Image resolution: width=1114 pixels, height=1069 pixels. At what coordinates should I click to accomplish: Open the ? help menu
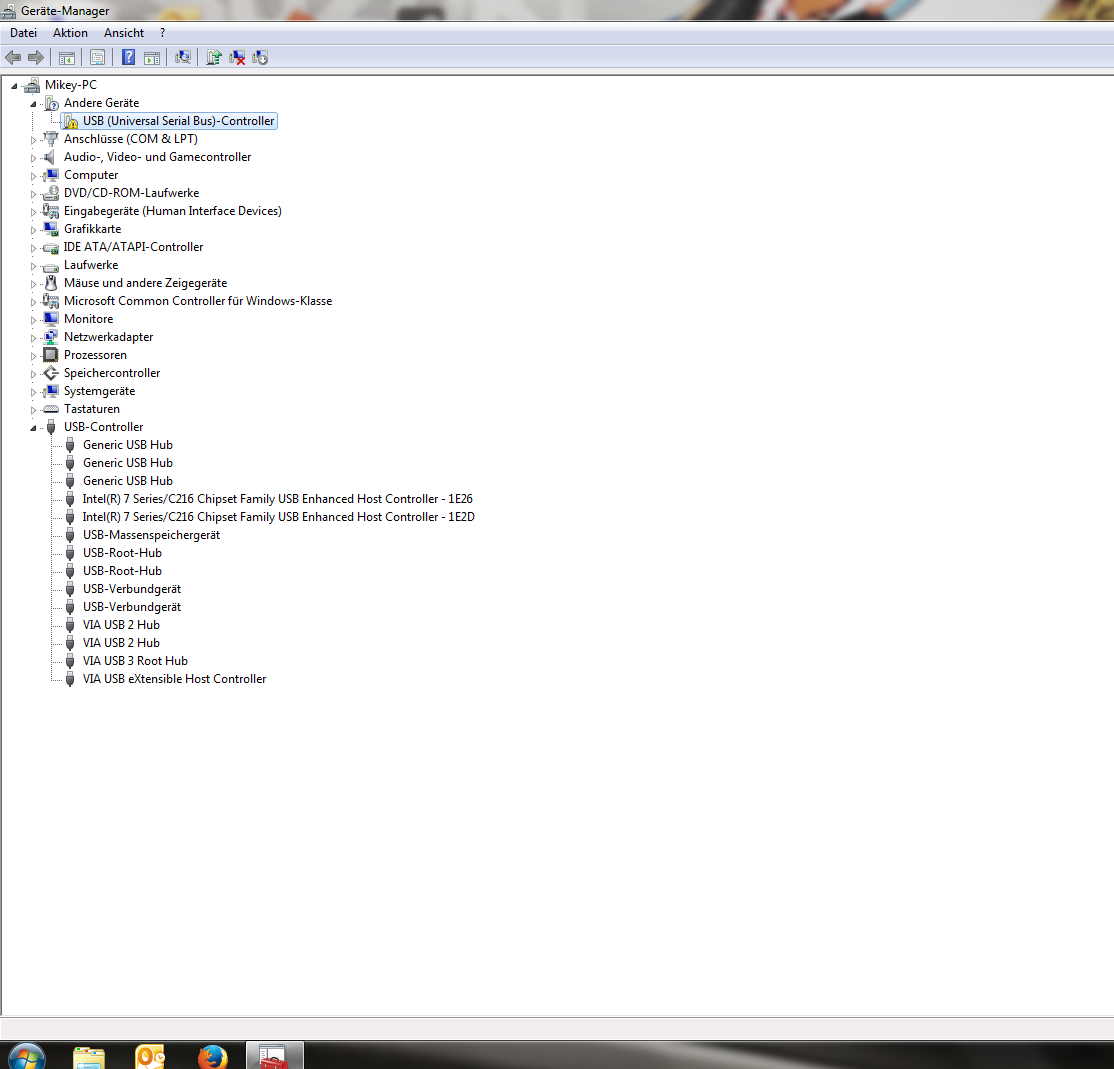click(x=163, y=33)
